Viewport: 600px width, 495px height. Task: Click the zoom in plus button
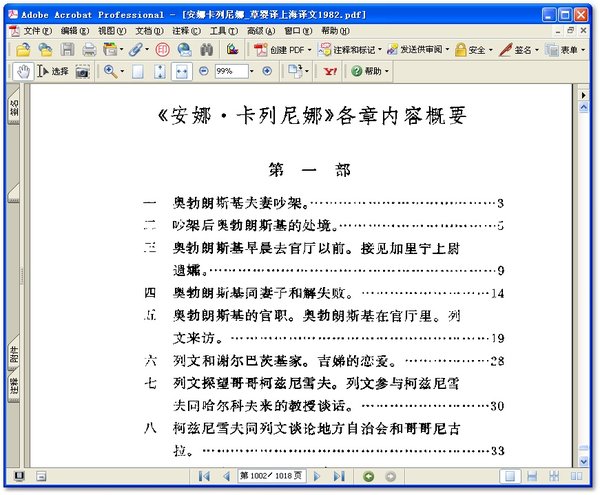pos(267,71)
